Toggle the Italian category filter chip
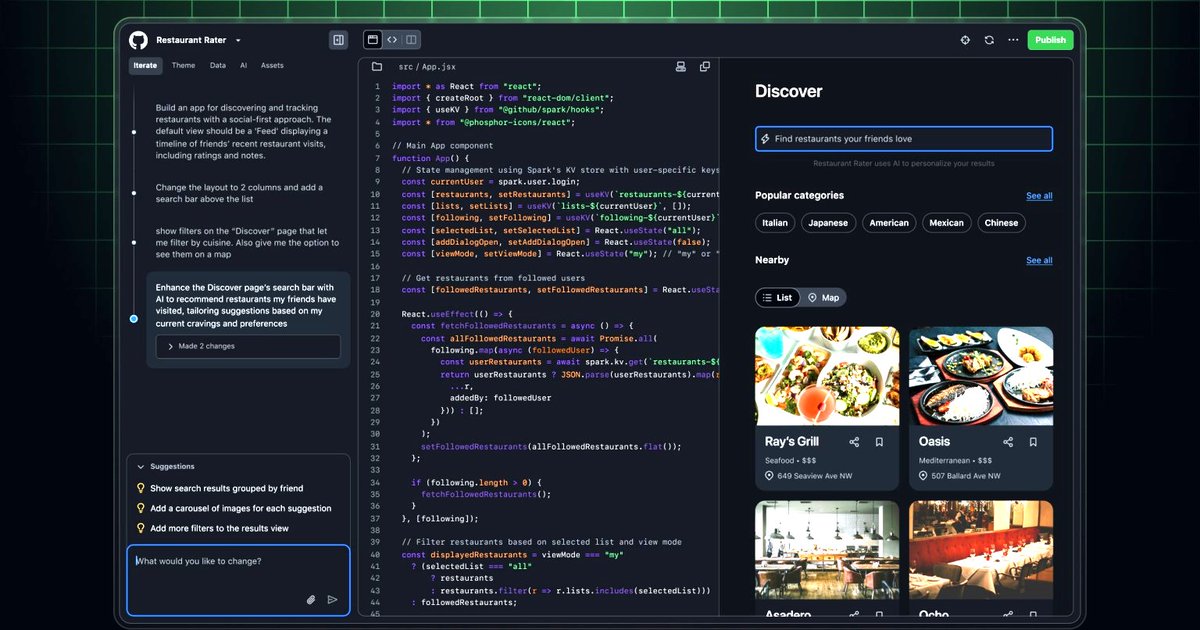The width and height of the screenshot is (1200, 630). 774,222
